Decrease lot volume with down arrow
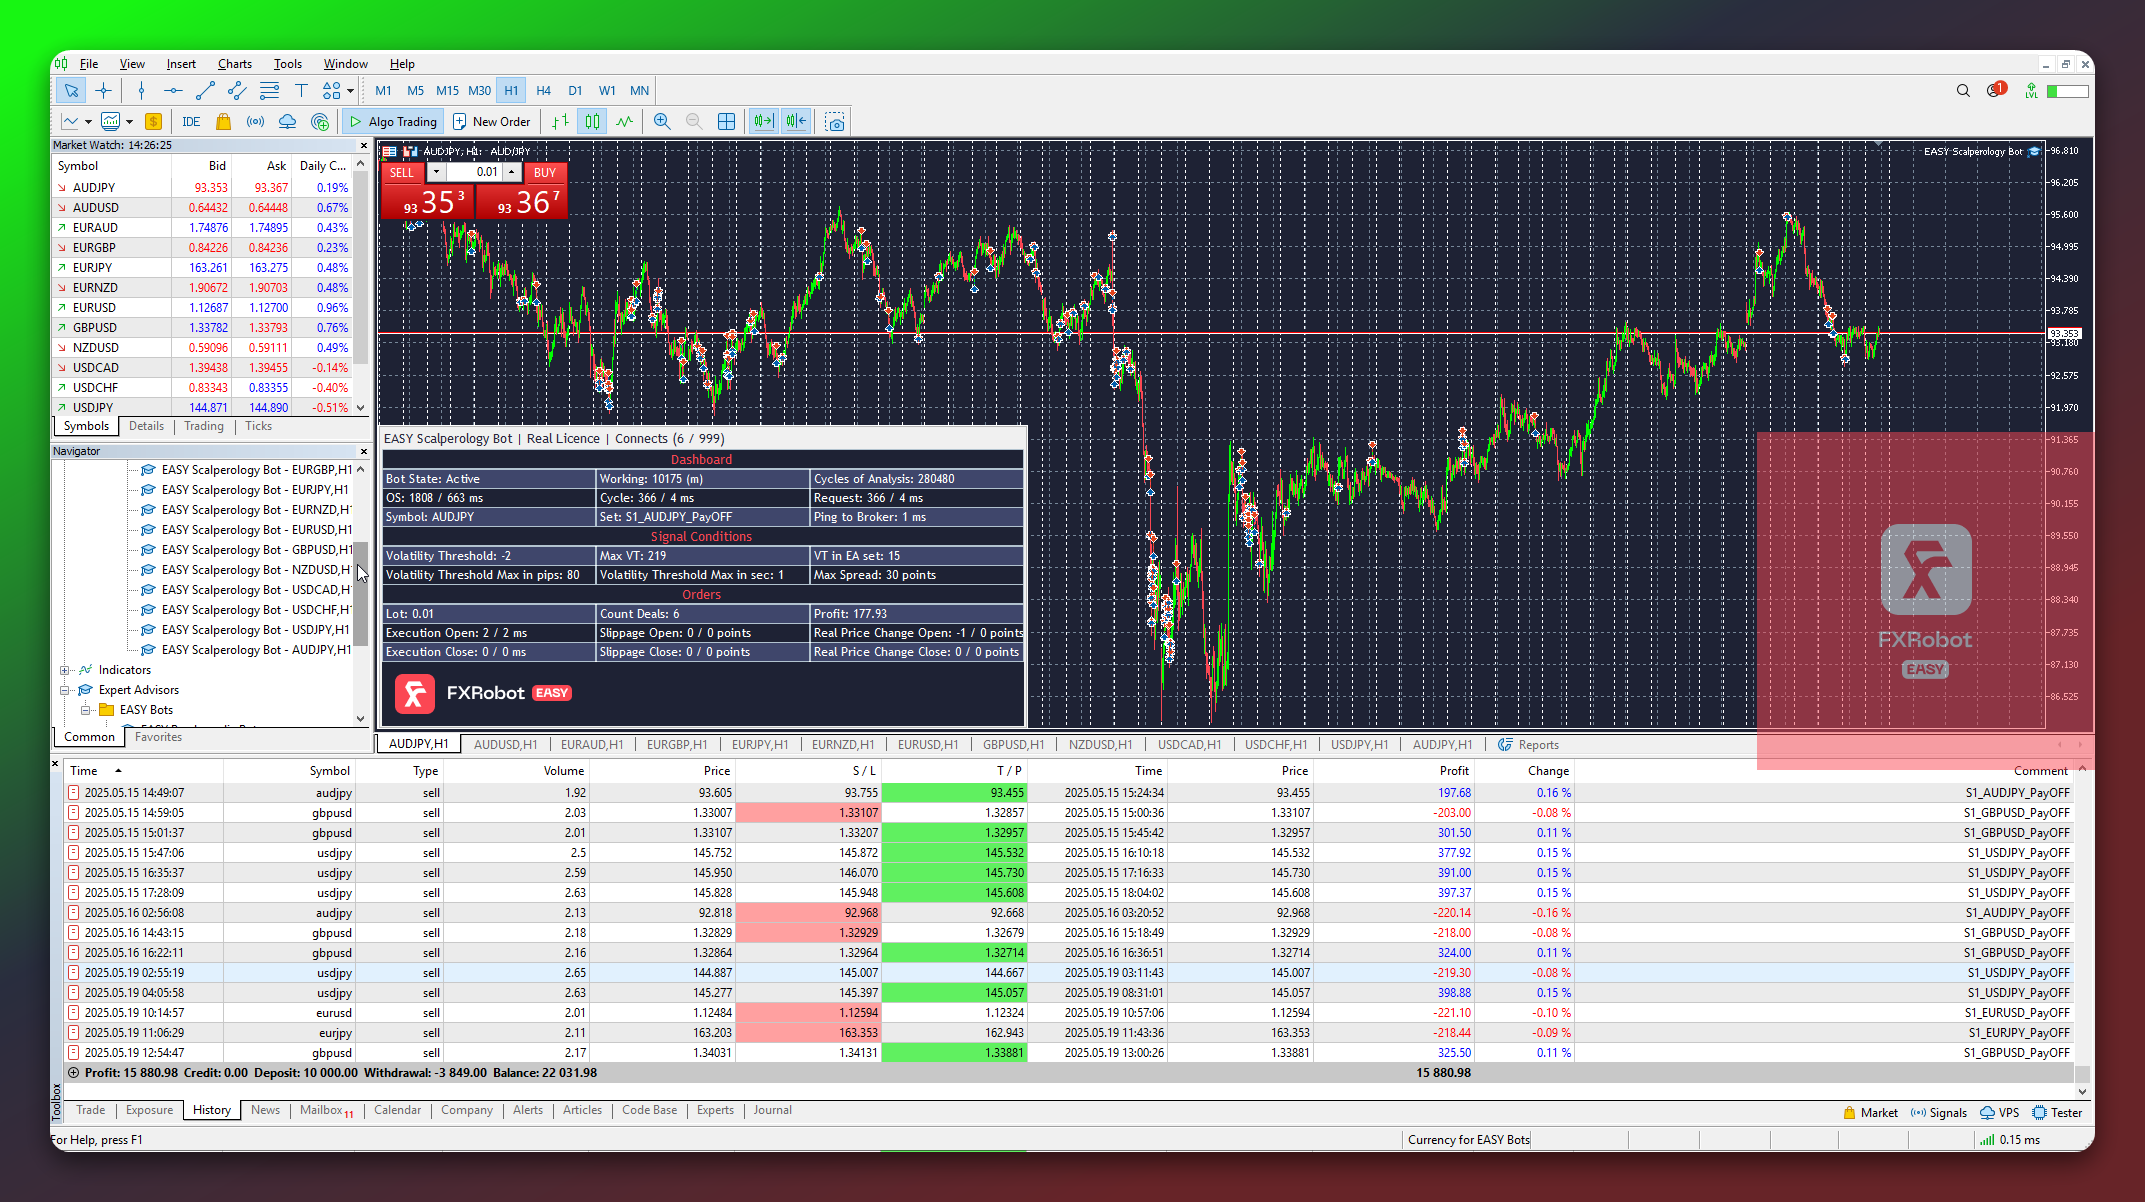This screenshot has height=1202, width=2145. [436, 172]
